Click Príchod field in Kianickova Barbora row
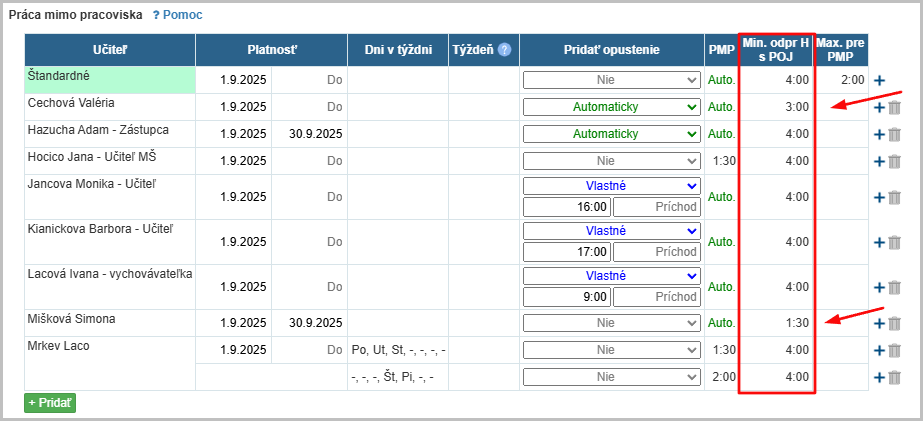The image size is (923, 421). coord(656,252)
